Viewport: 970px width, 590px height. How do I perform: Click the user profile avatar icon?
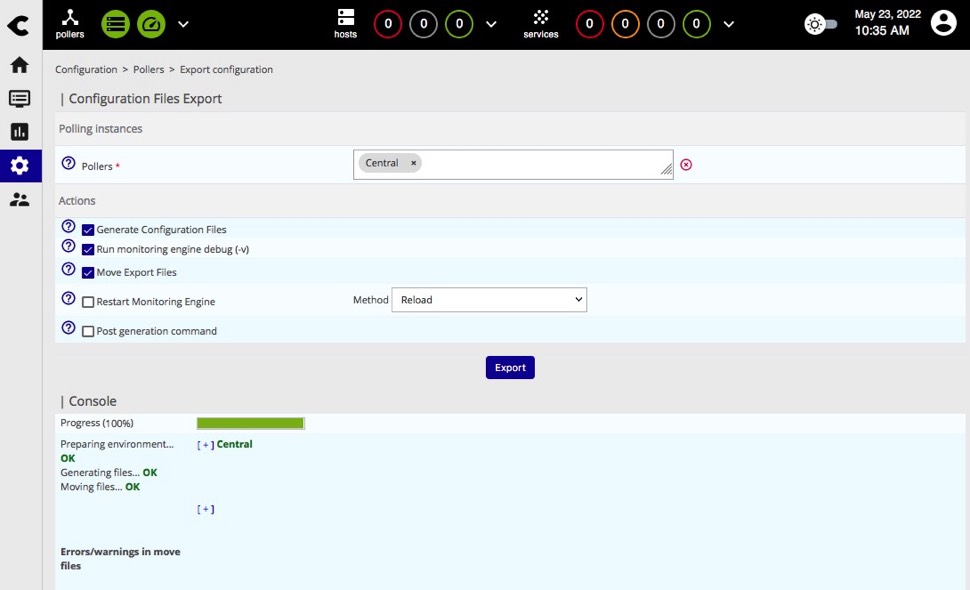(943, 24)
